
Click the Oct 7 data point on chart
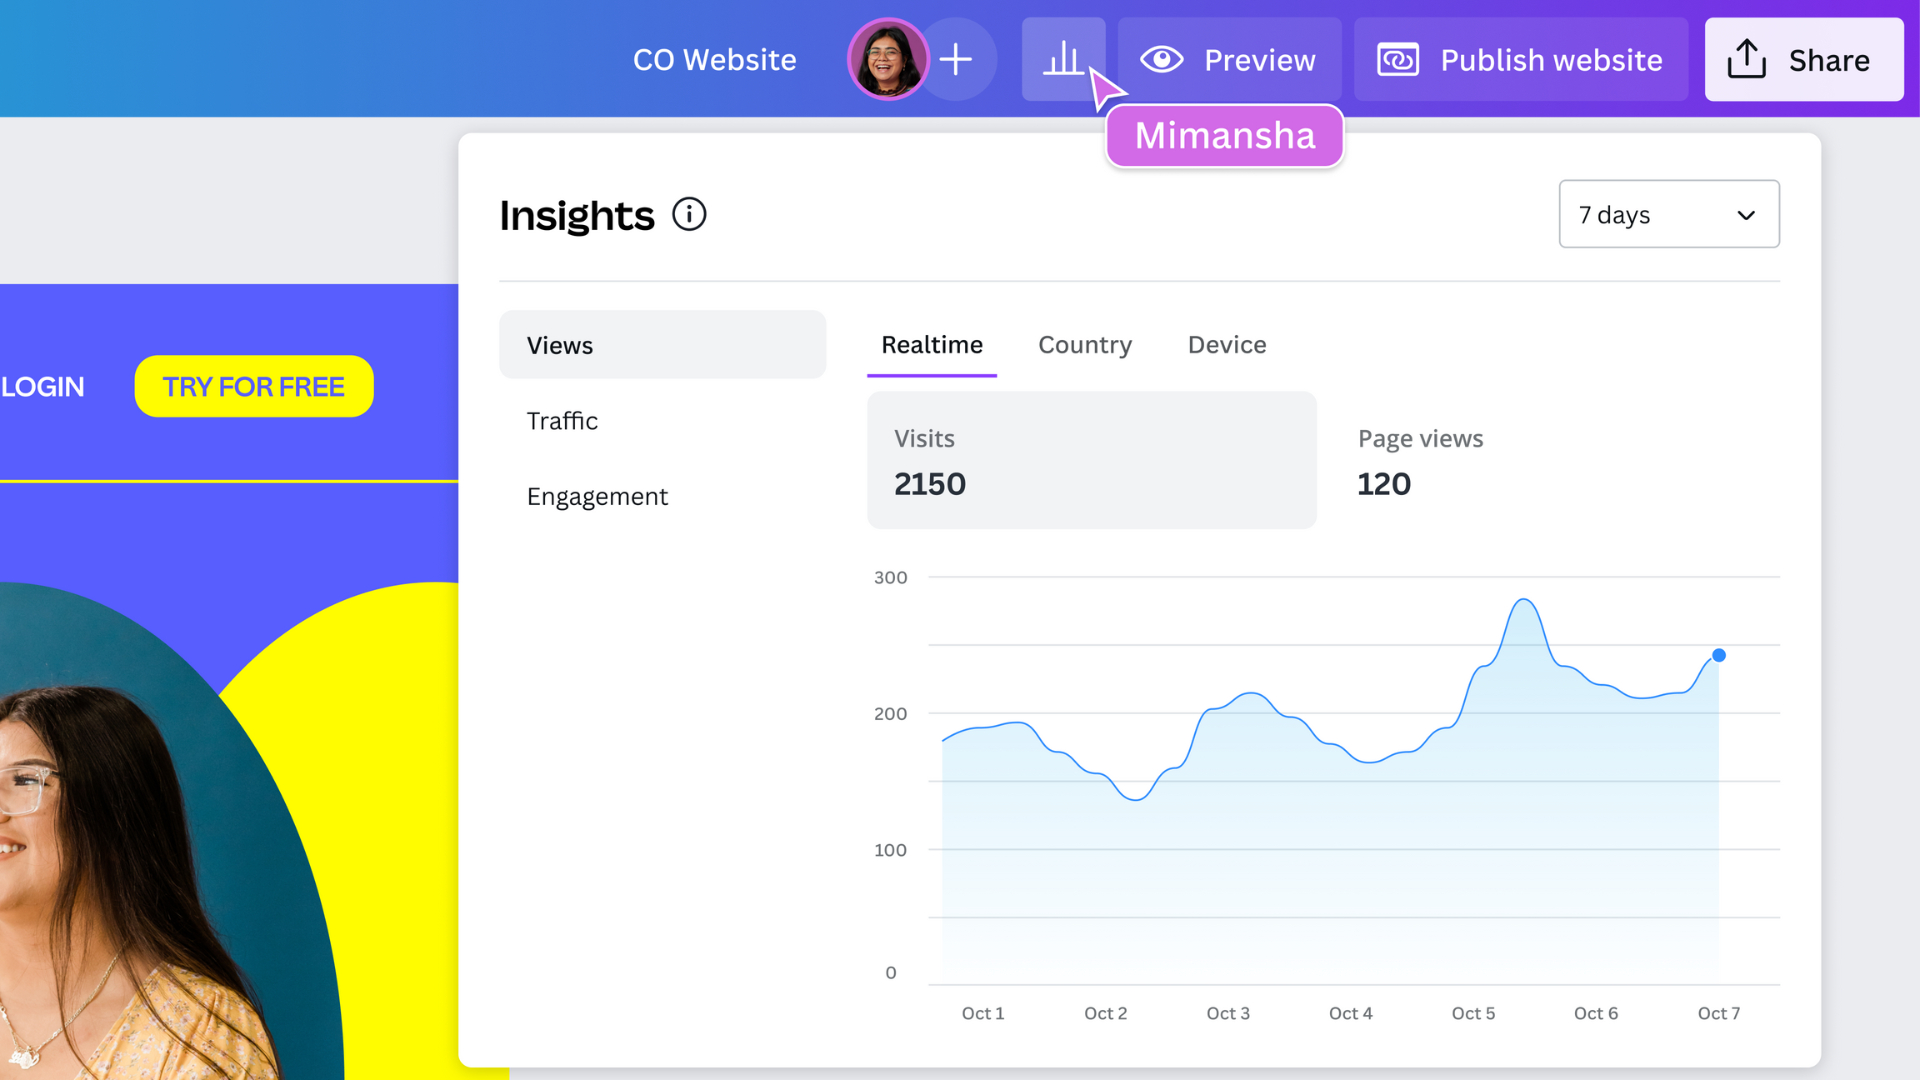(1718, 655)
